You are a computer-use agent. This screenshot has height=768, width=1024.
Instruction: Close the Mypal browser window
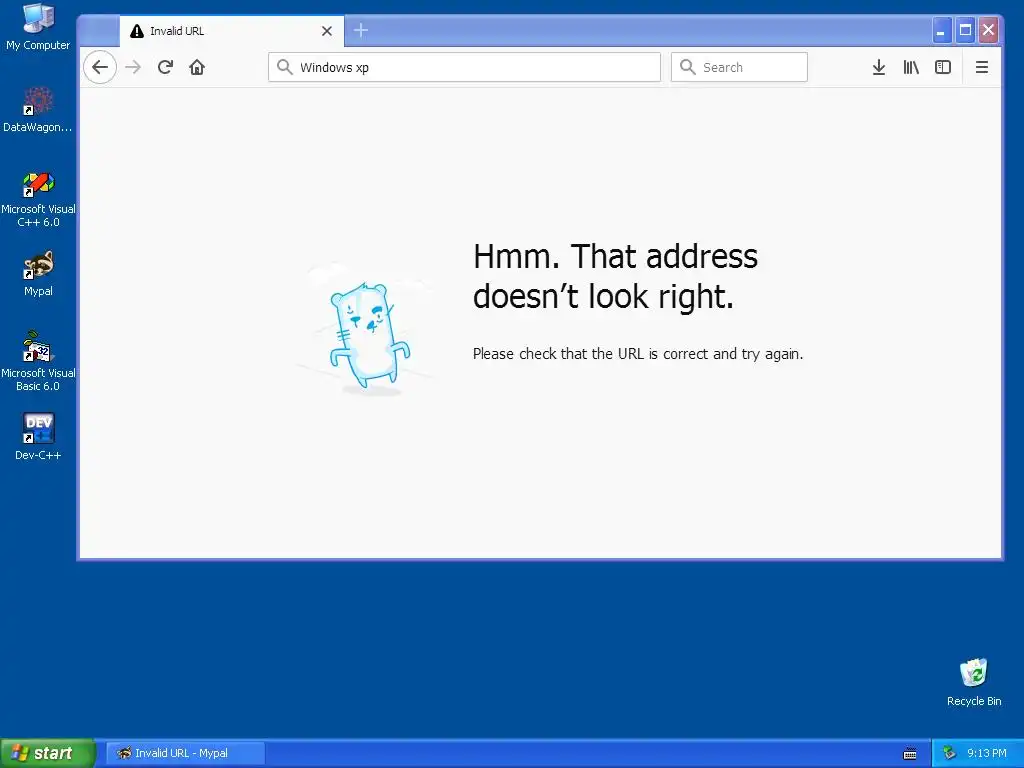click(x=989, y=30)
